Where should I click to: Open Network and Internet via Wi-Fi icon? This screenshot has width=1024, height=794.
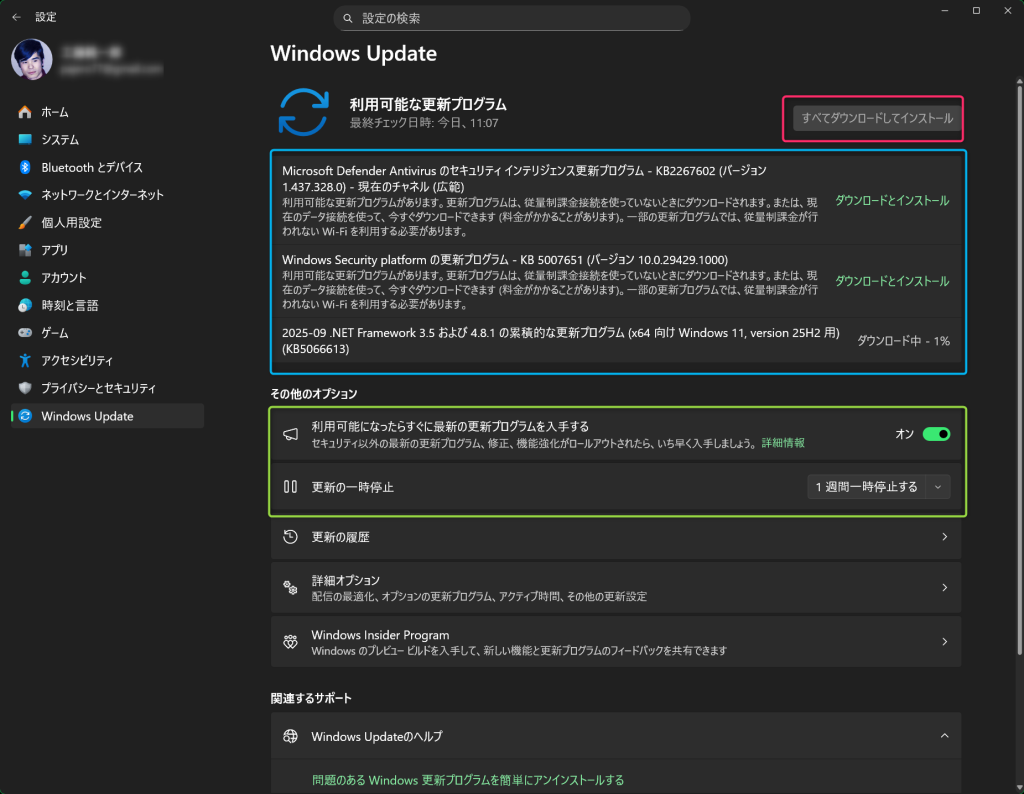25,195
